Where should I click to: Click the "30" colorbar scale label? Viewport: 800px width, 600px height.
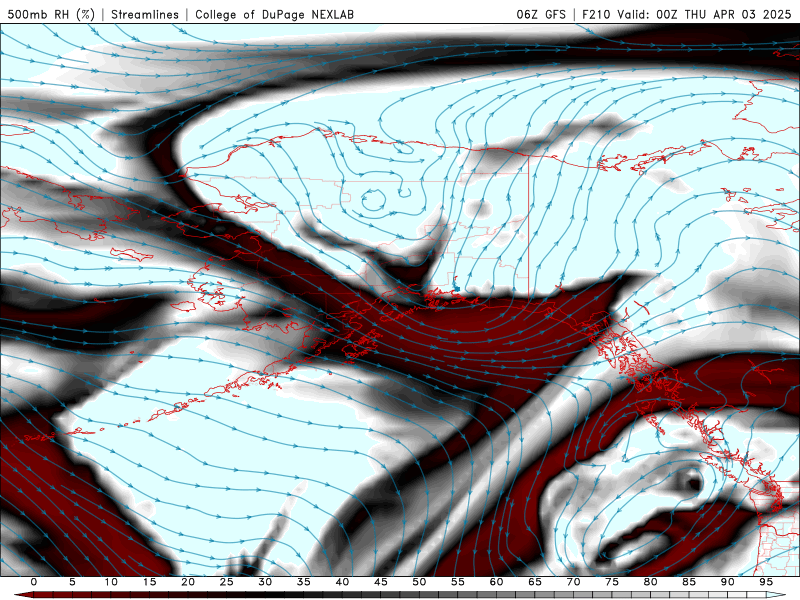coord(265,582)
